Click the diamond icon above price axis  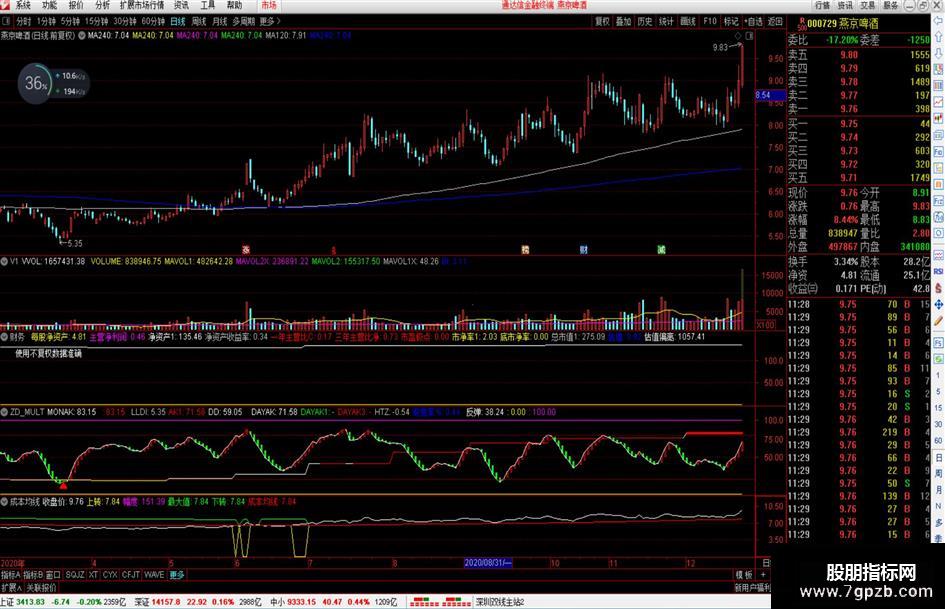(738, 36)
